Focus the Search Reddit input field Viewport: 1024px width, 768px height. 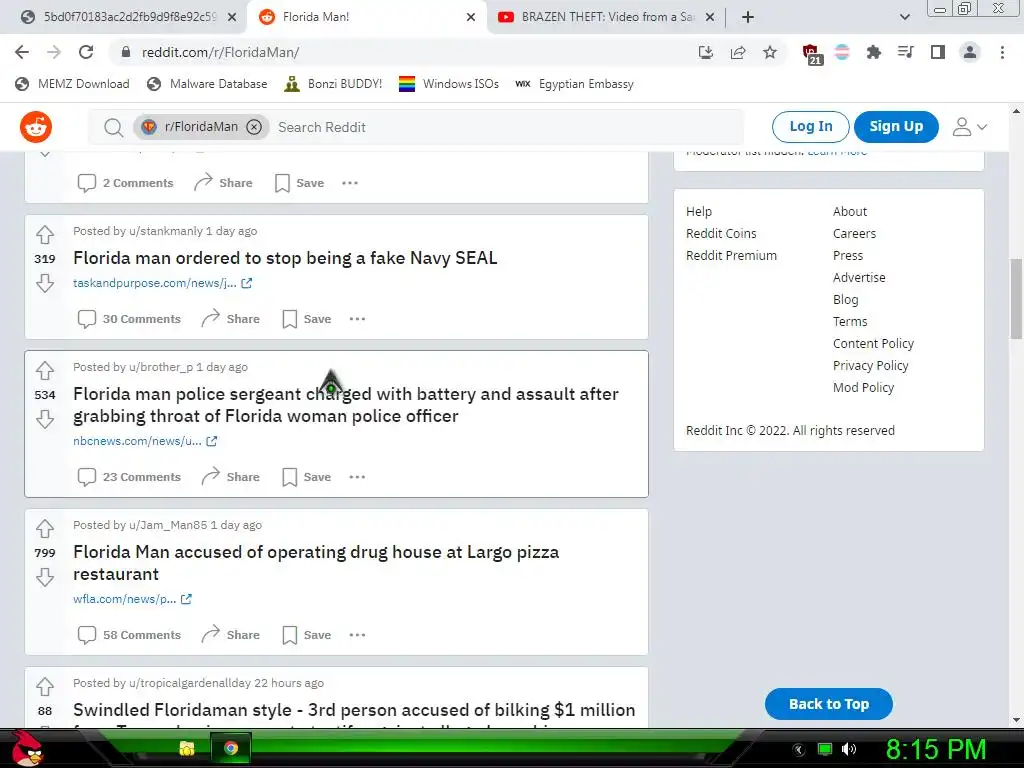pyautogui.click(x=509, y=127)
